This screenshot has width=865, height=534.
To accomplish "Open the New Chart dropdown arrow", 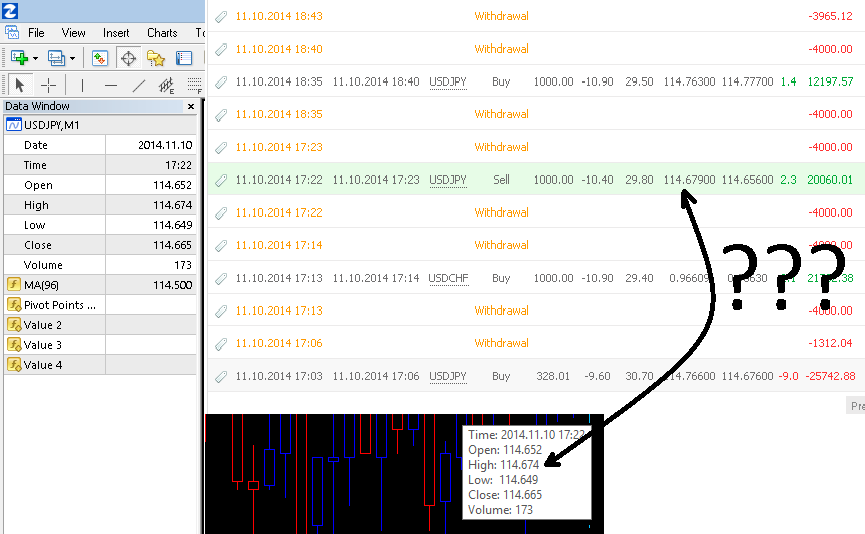I will pyautogui.click(x=35, y=58).
